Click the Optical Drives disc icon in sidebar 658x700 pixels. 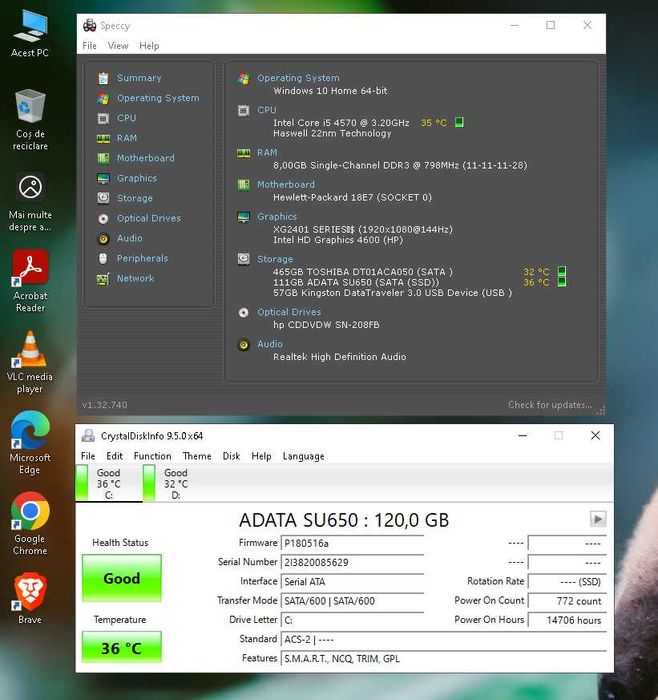click(103, 218)
